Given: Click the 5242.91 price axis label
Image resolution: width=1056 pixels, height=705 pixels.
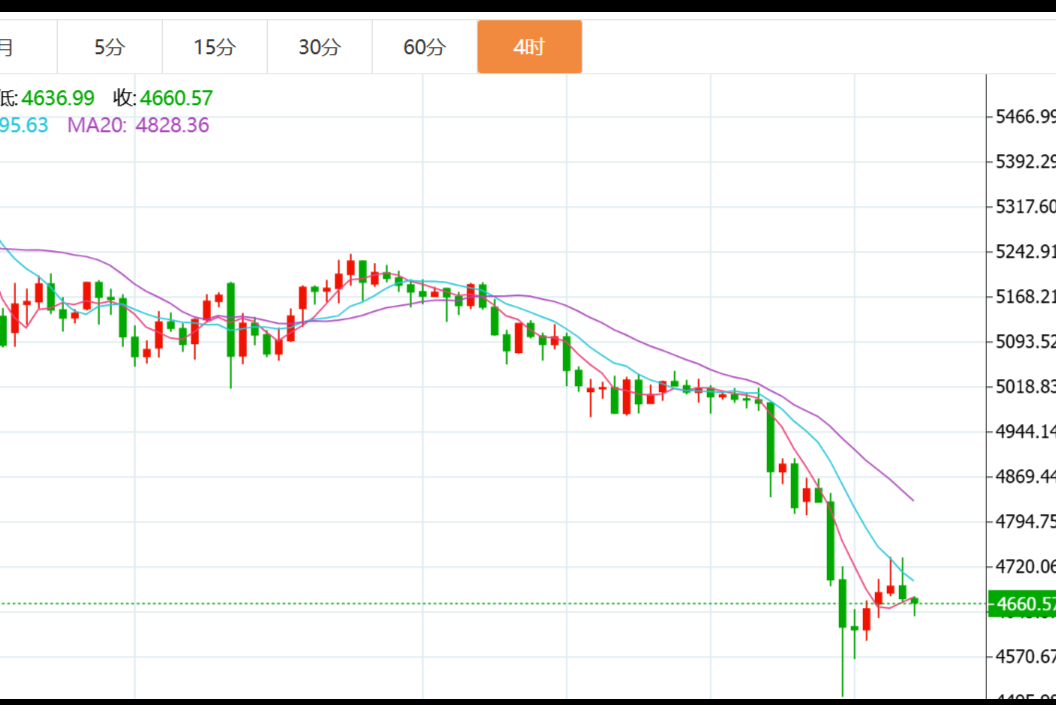Looking at the screenshot, I should coord(1025,251).
